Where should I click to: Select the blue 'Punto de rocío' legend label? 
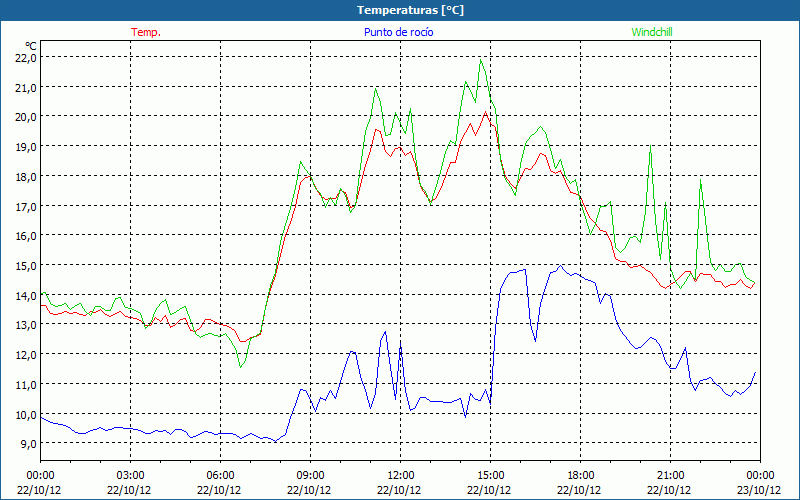pyautogui.click(x=398, y=32)
